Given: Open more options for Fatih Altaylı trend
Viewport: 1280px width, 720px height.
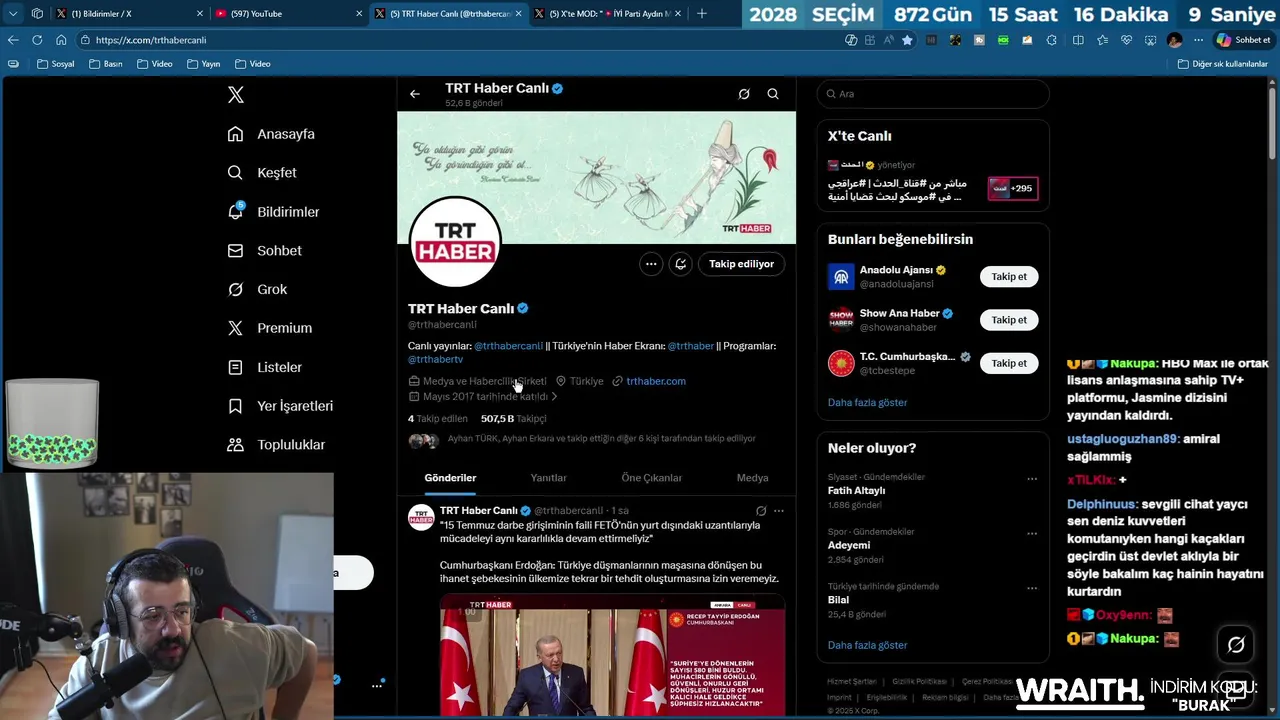Looking at the screenshot, I should point(1032,479).
